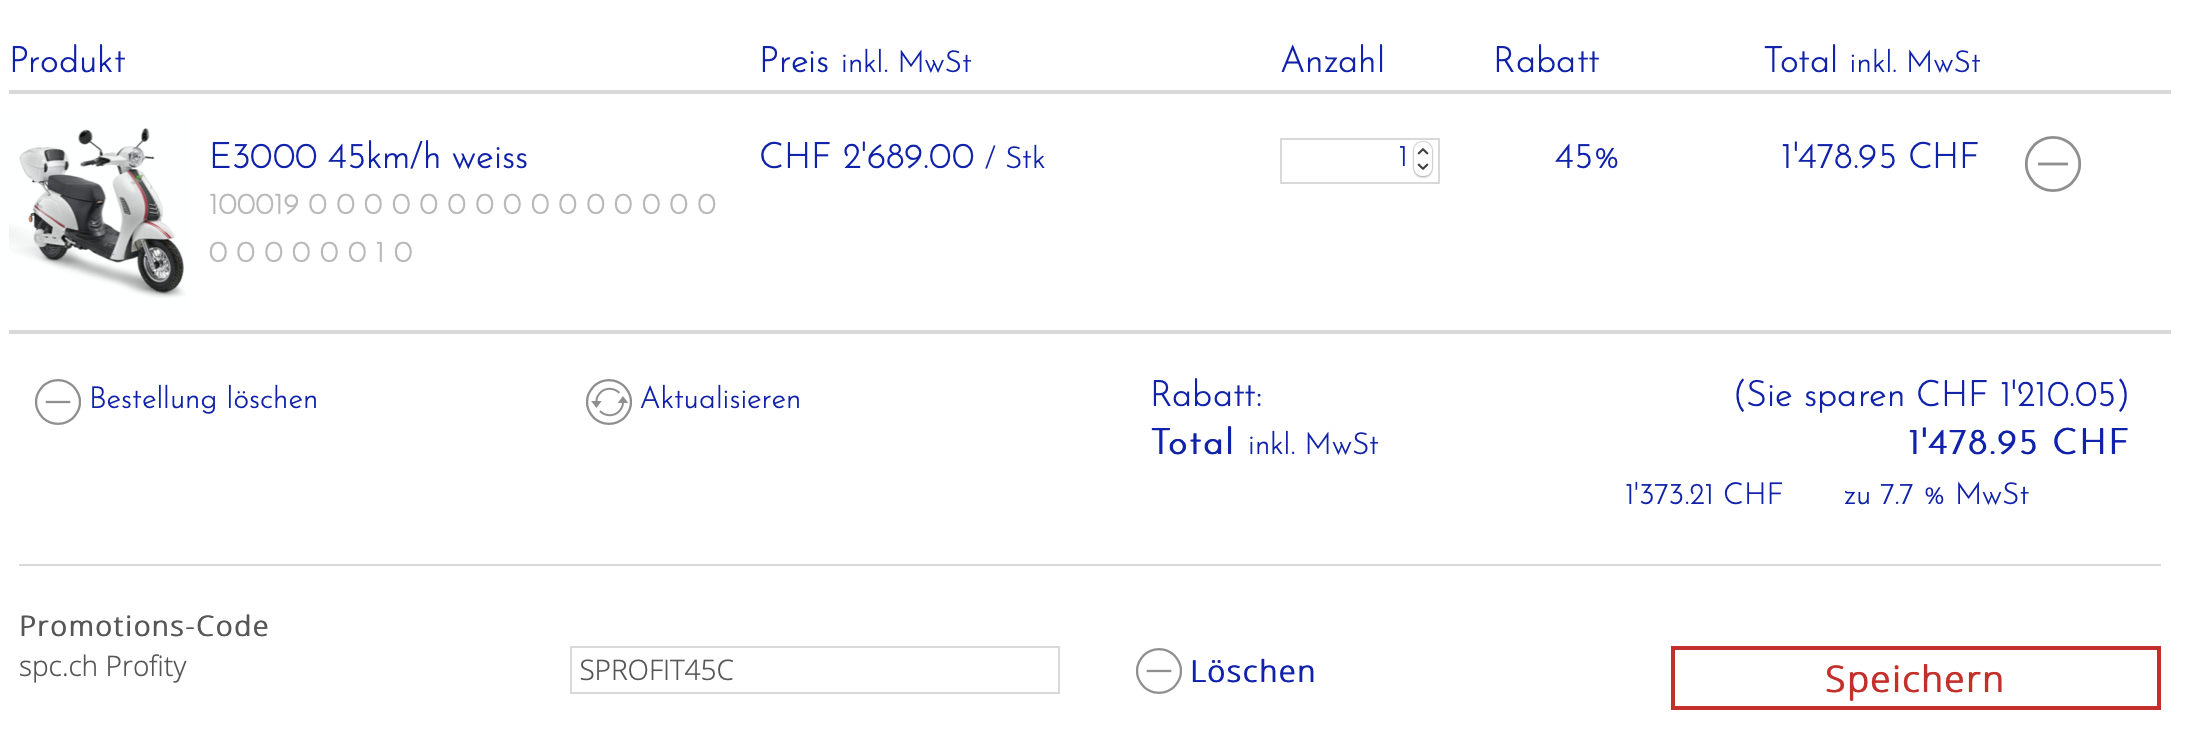Click the Bestellung löschen text link
Viewport: 2190px width, 732px height.
tap(203, 399)
